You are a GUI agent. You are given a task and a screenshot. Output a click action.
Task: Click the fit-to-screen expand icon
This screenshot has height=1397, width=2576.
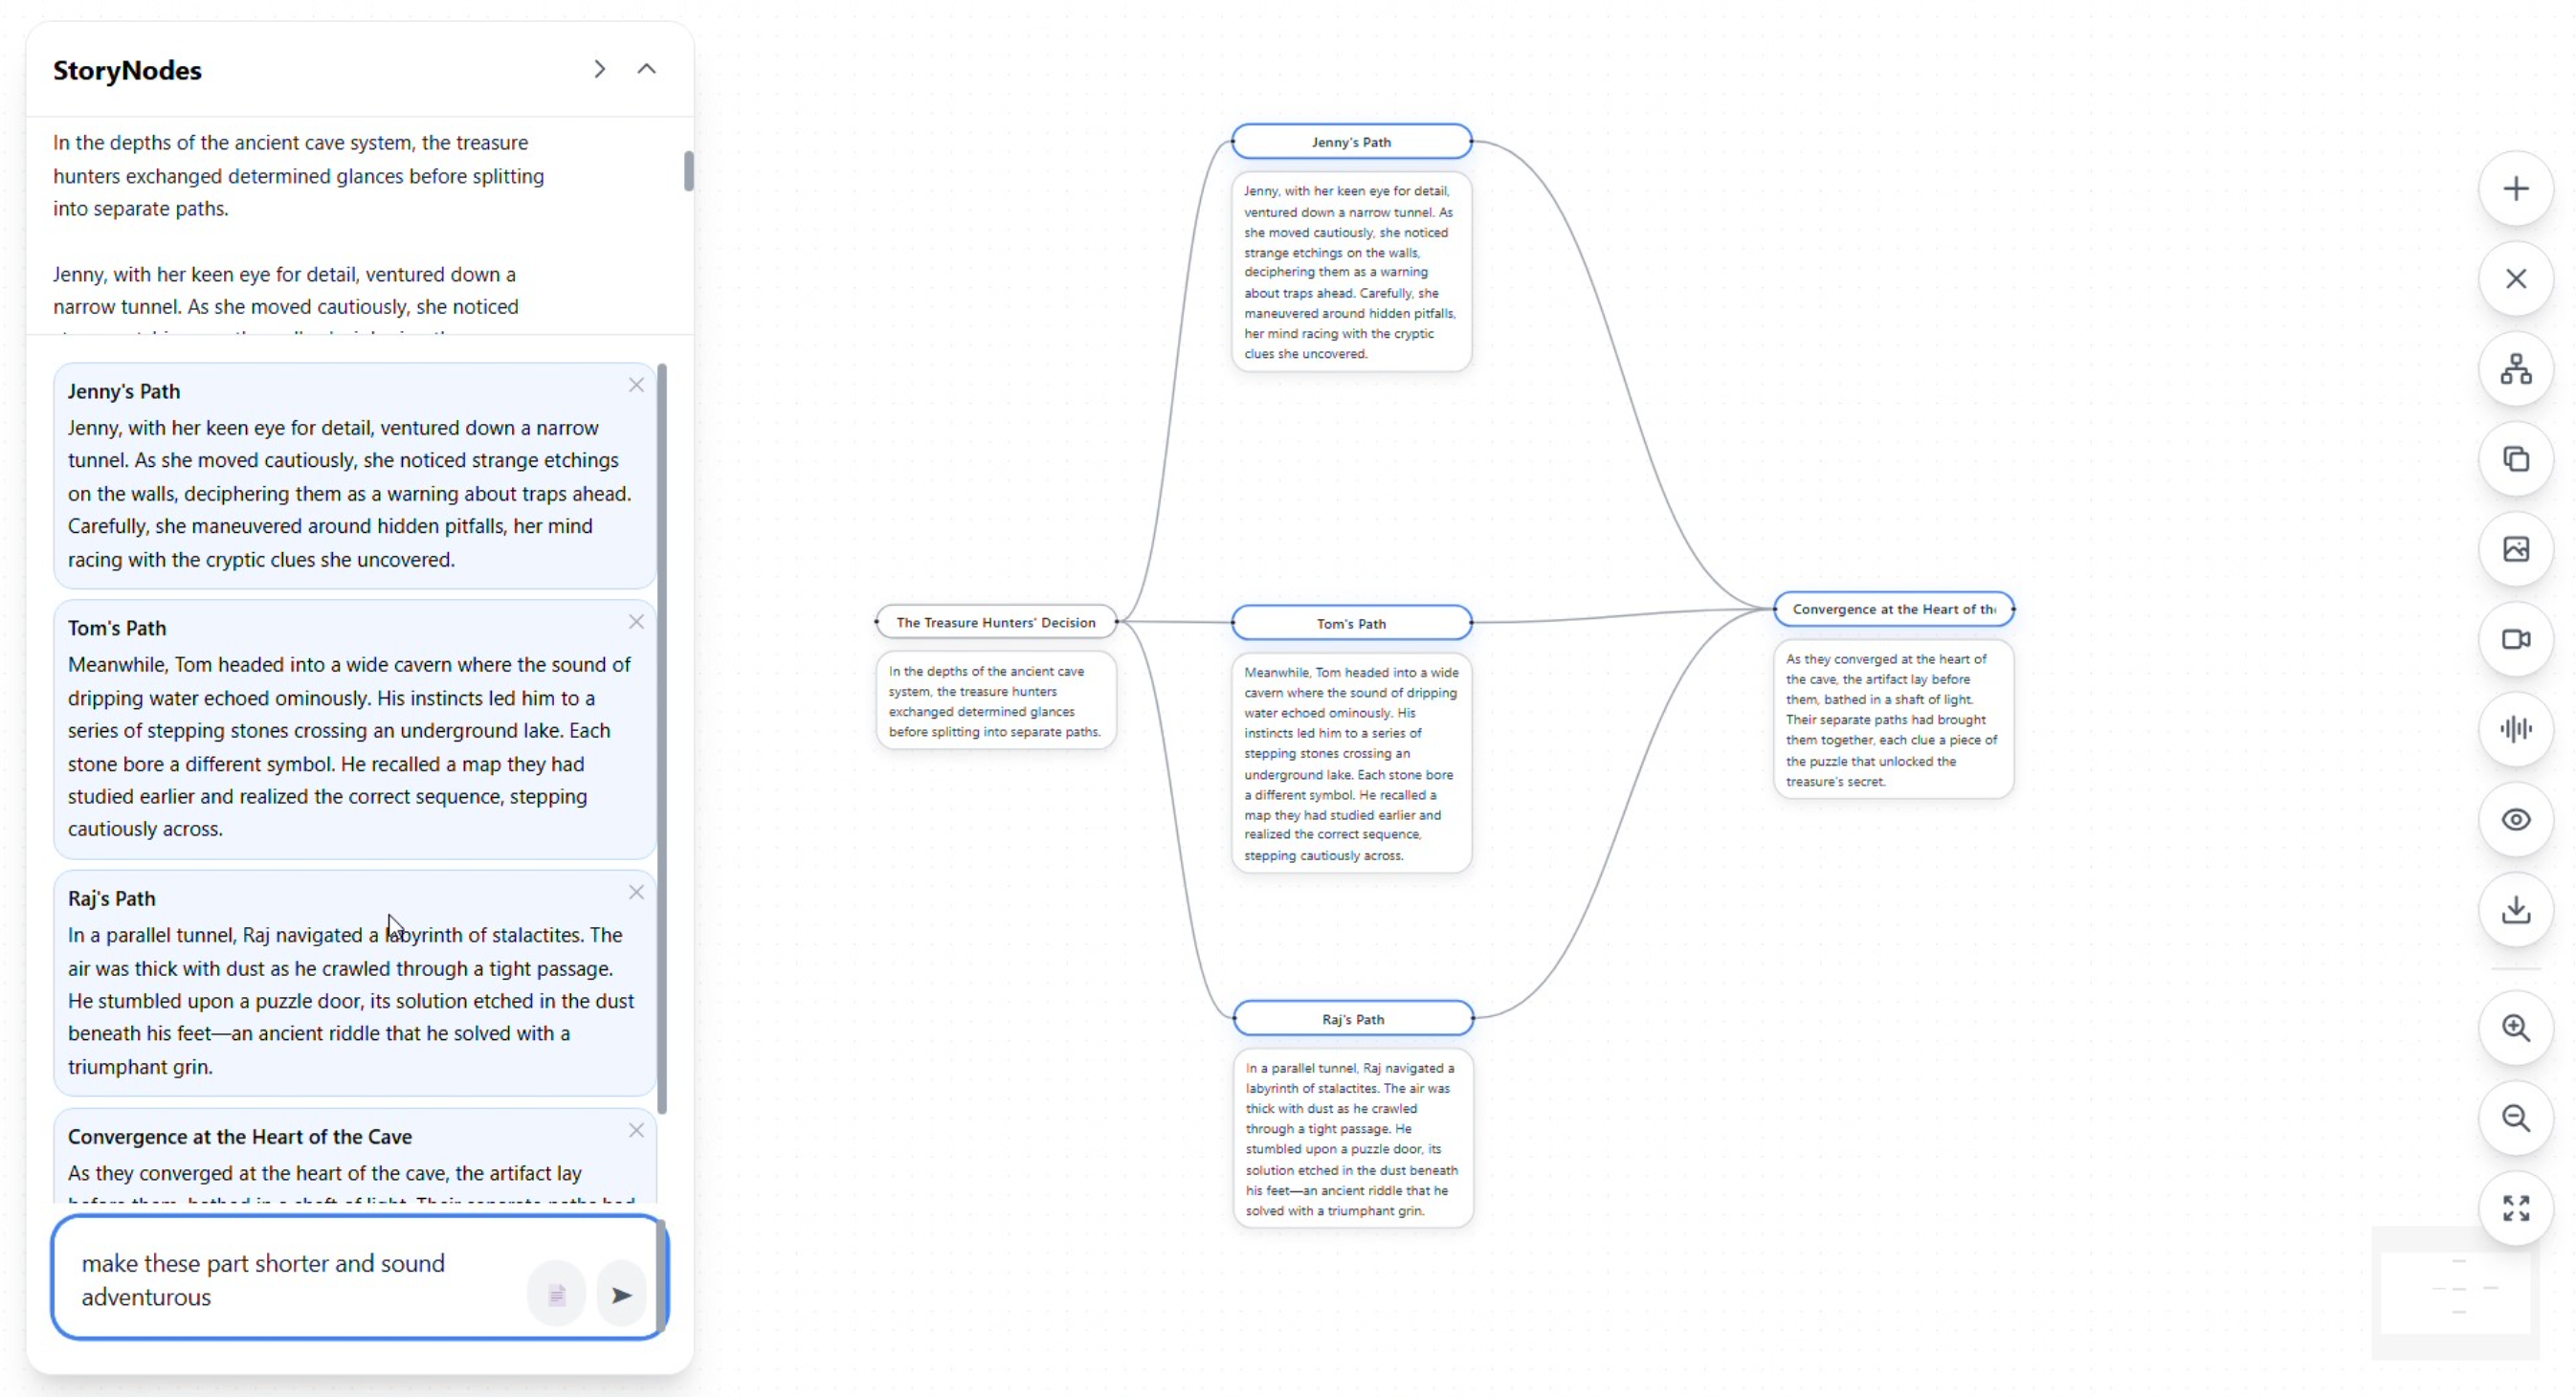click(x=2515, y=1208)
